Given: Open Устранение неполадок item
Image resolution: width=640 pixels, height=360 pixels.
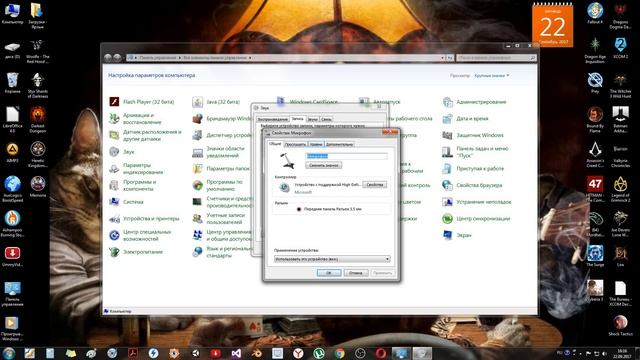Looking at the screenshot, I should pyautogui.click(x=477, y=202).
